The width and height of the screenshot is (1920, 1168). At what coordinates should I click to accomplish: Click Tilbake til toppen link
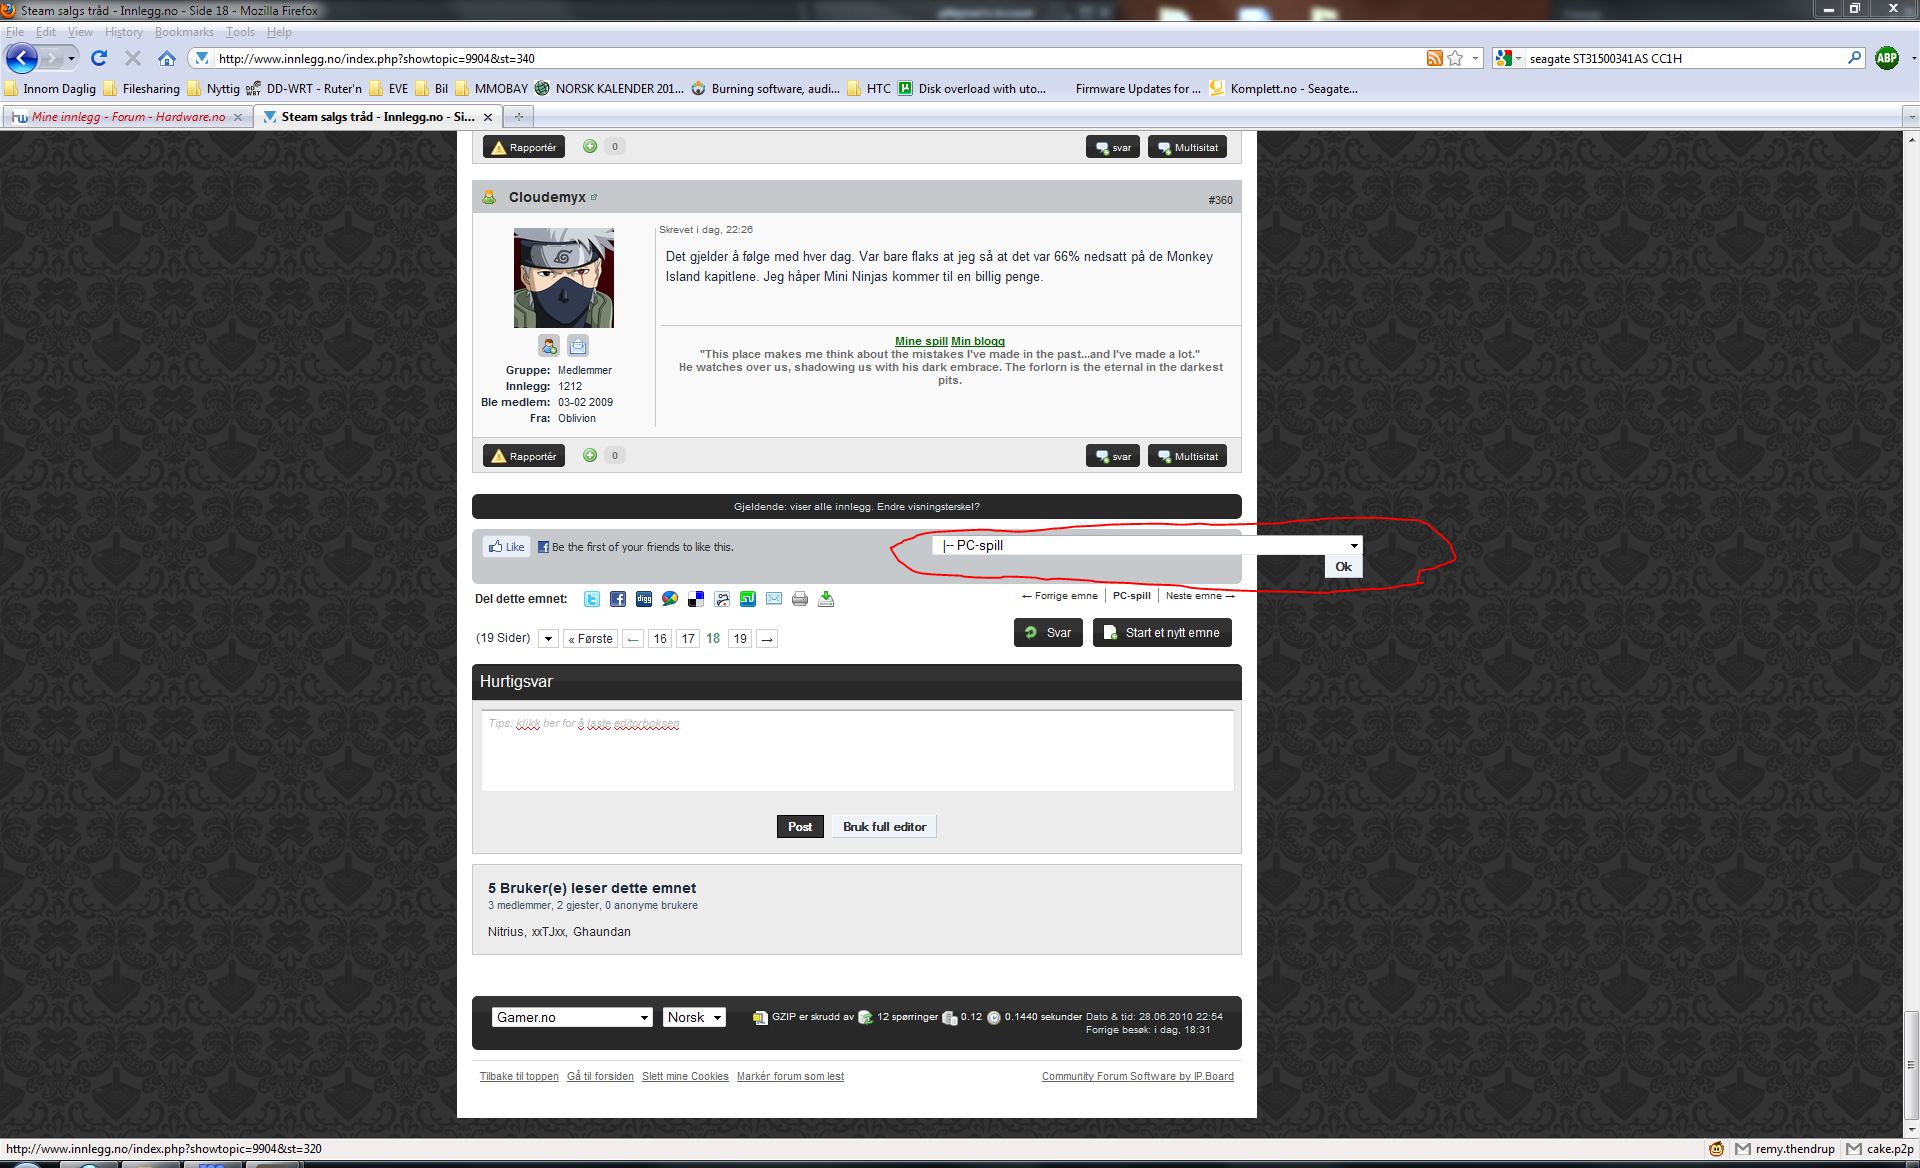click(x=519, y=1077)
